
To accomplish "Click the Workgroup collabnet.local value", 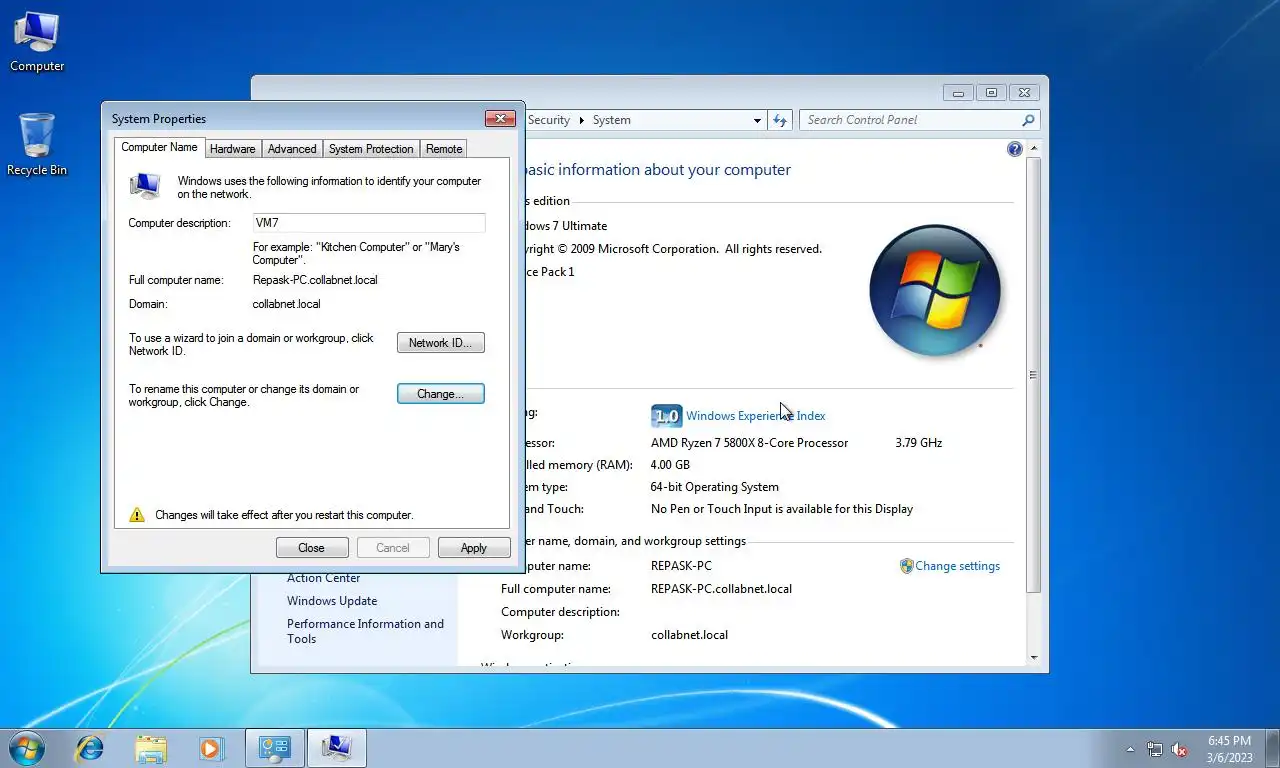I will (x=689, y=635).
